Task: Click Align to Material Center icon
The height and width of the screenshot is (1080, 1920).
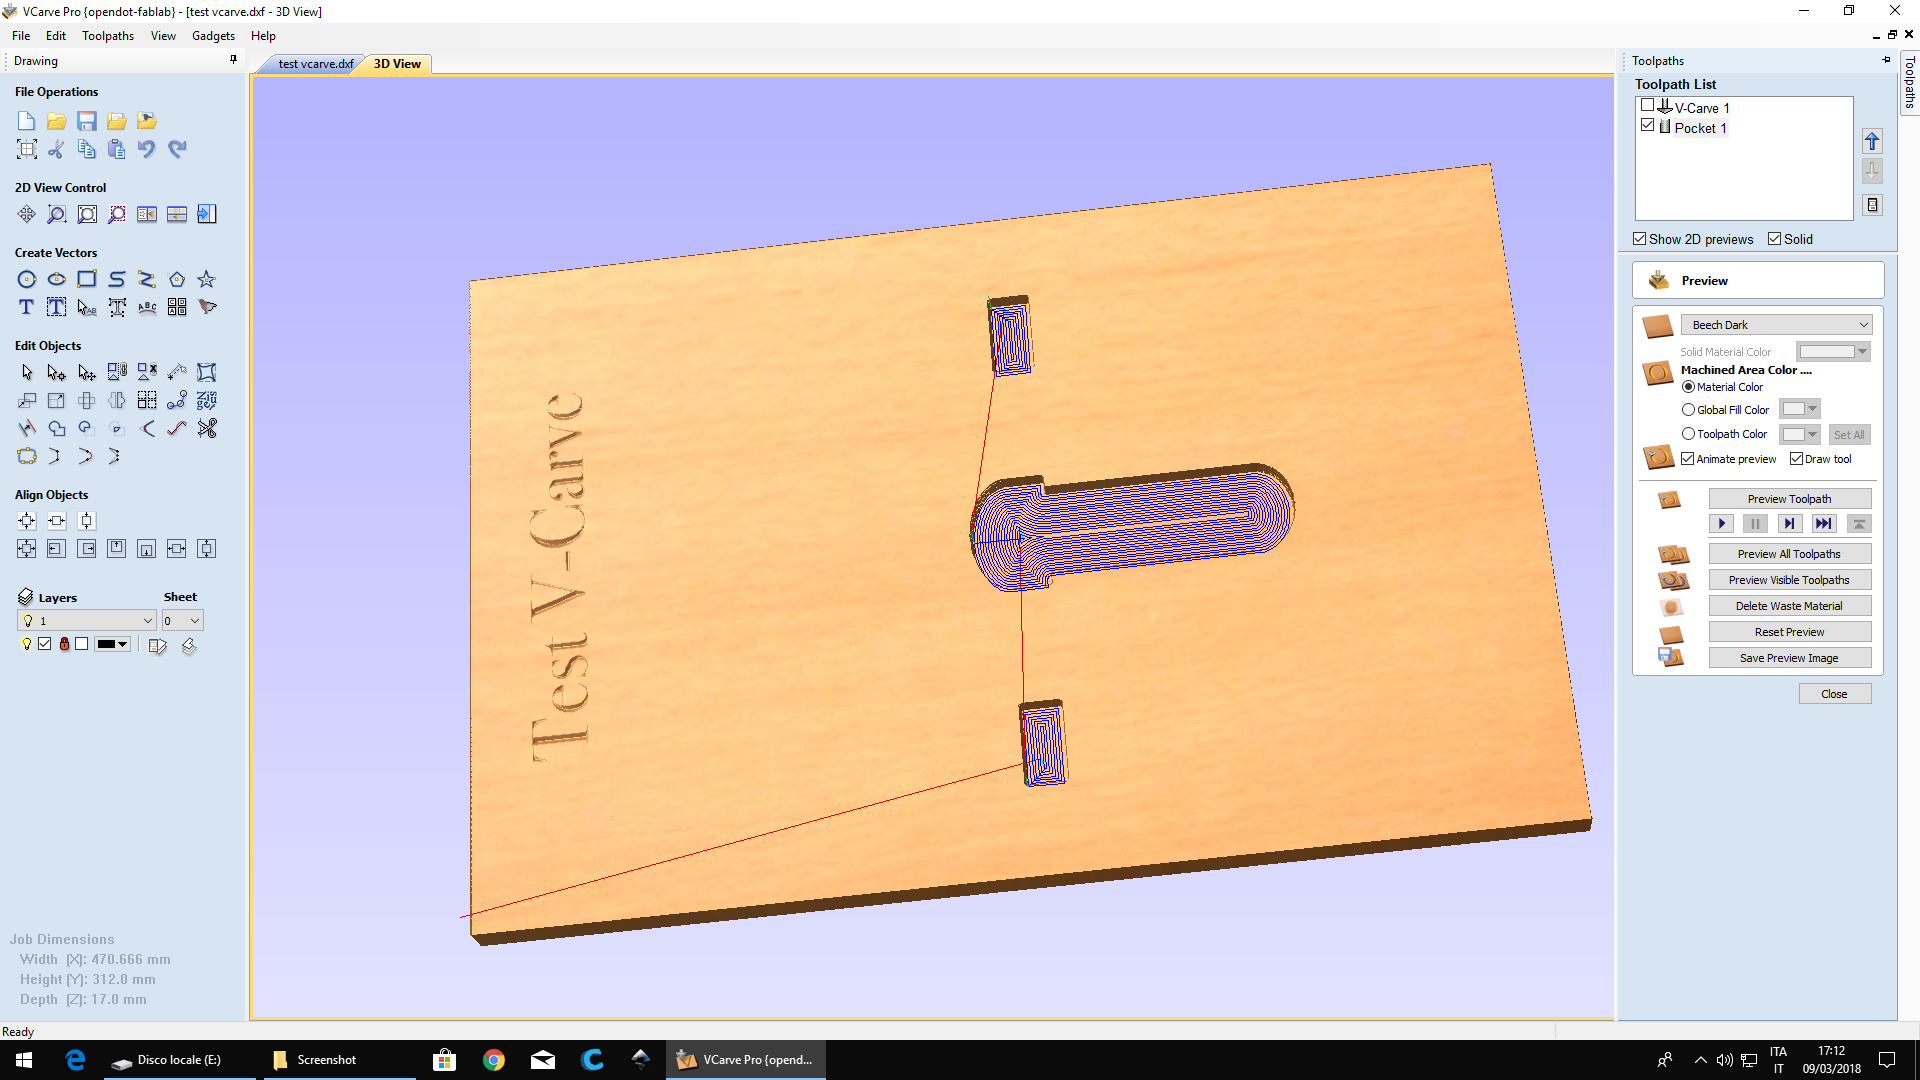Action: (27, 521)
